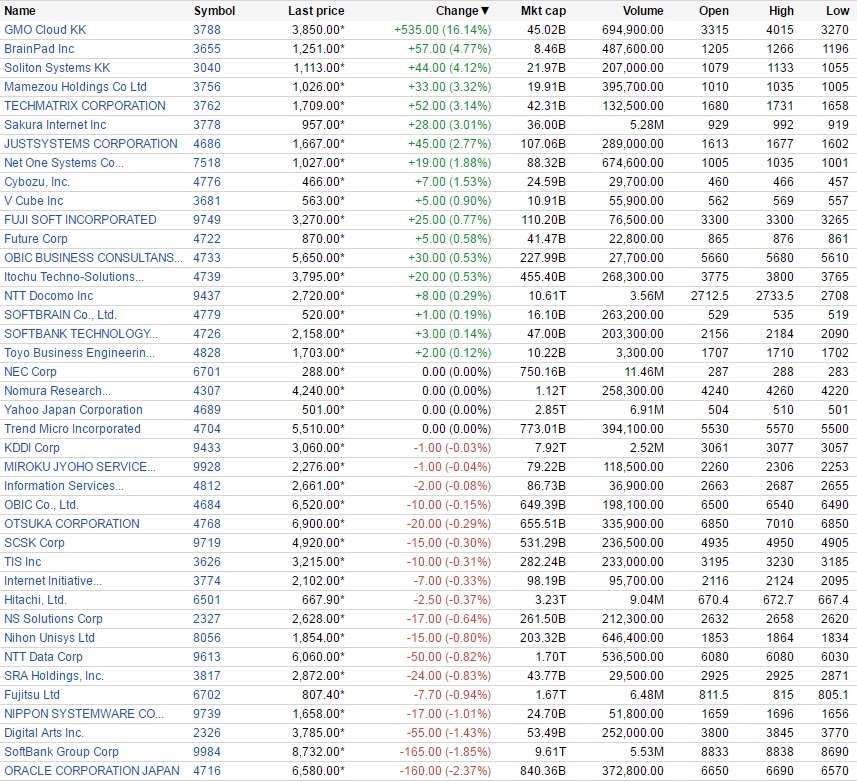857x782 pixels.
Task: Open Digital Arts Inc. link
Action: click(44, 733)
